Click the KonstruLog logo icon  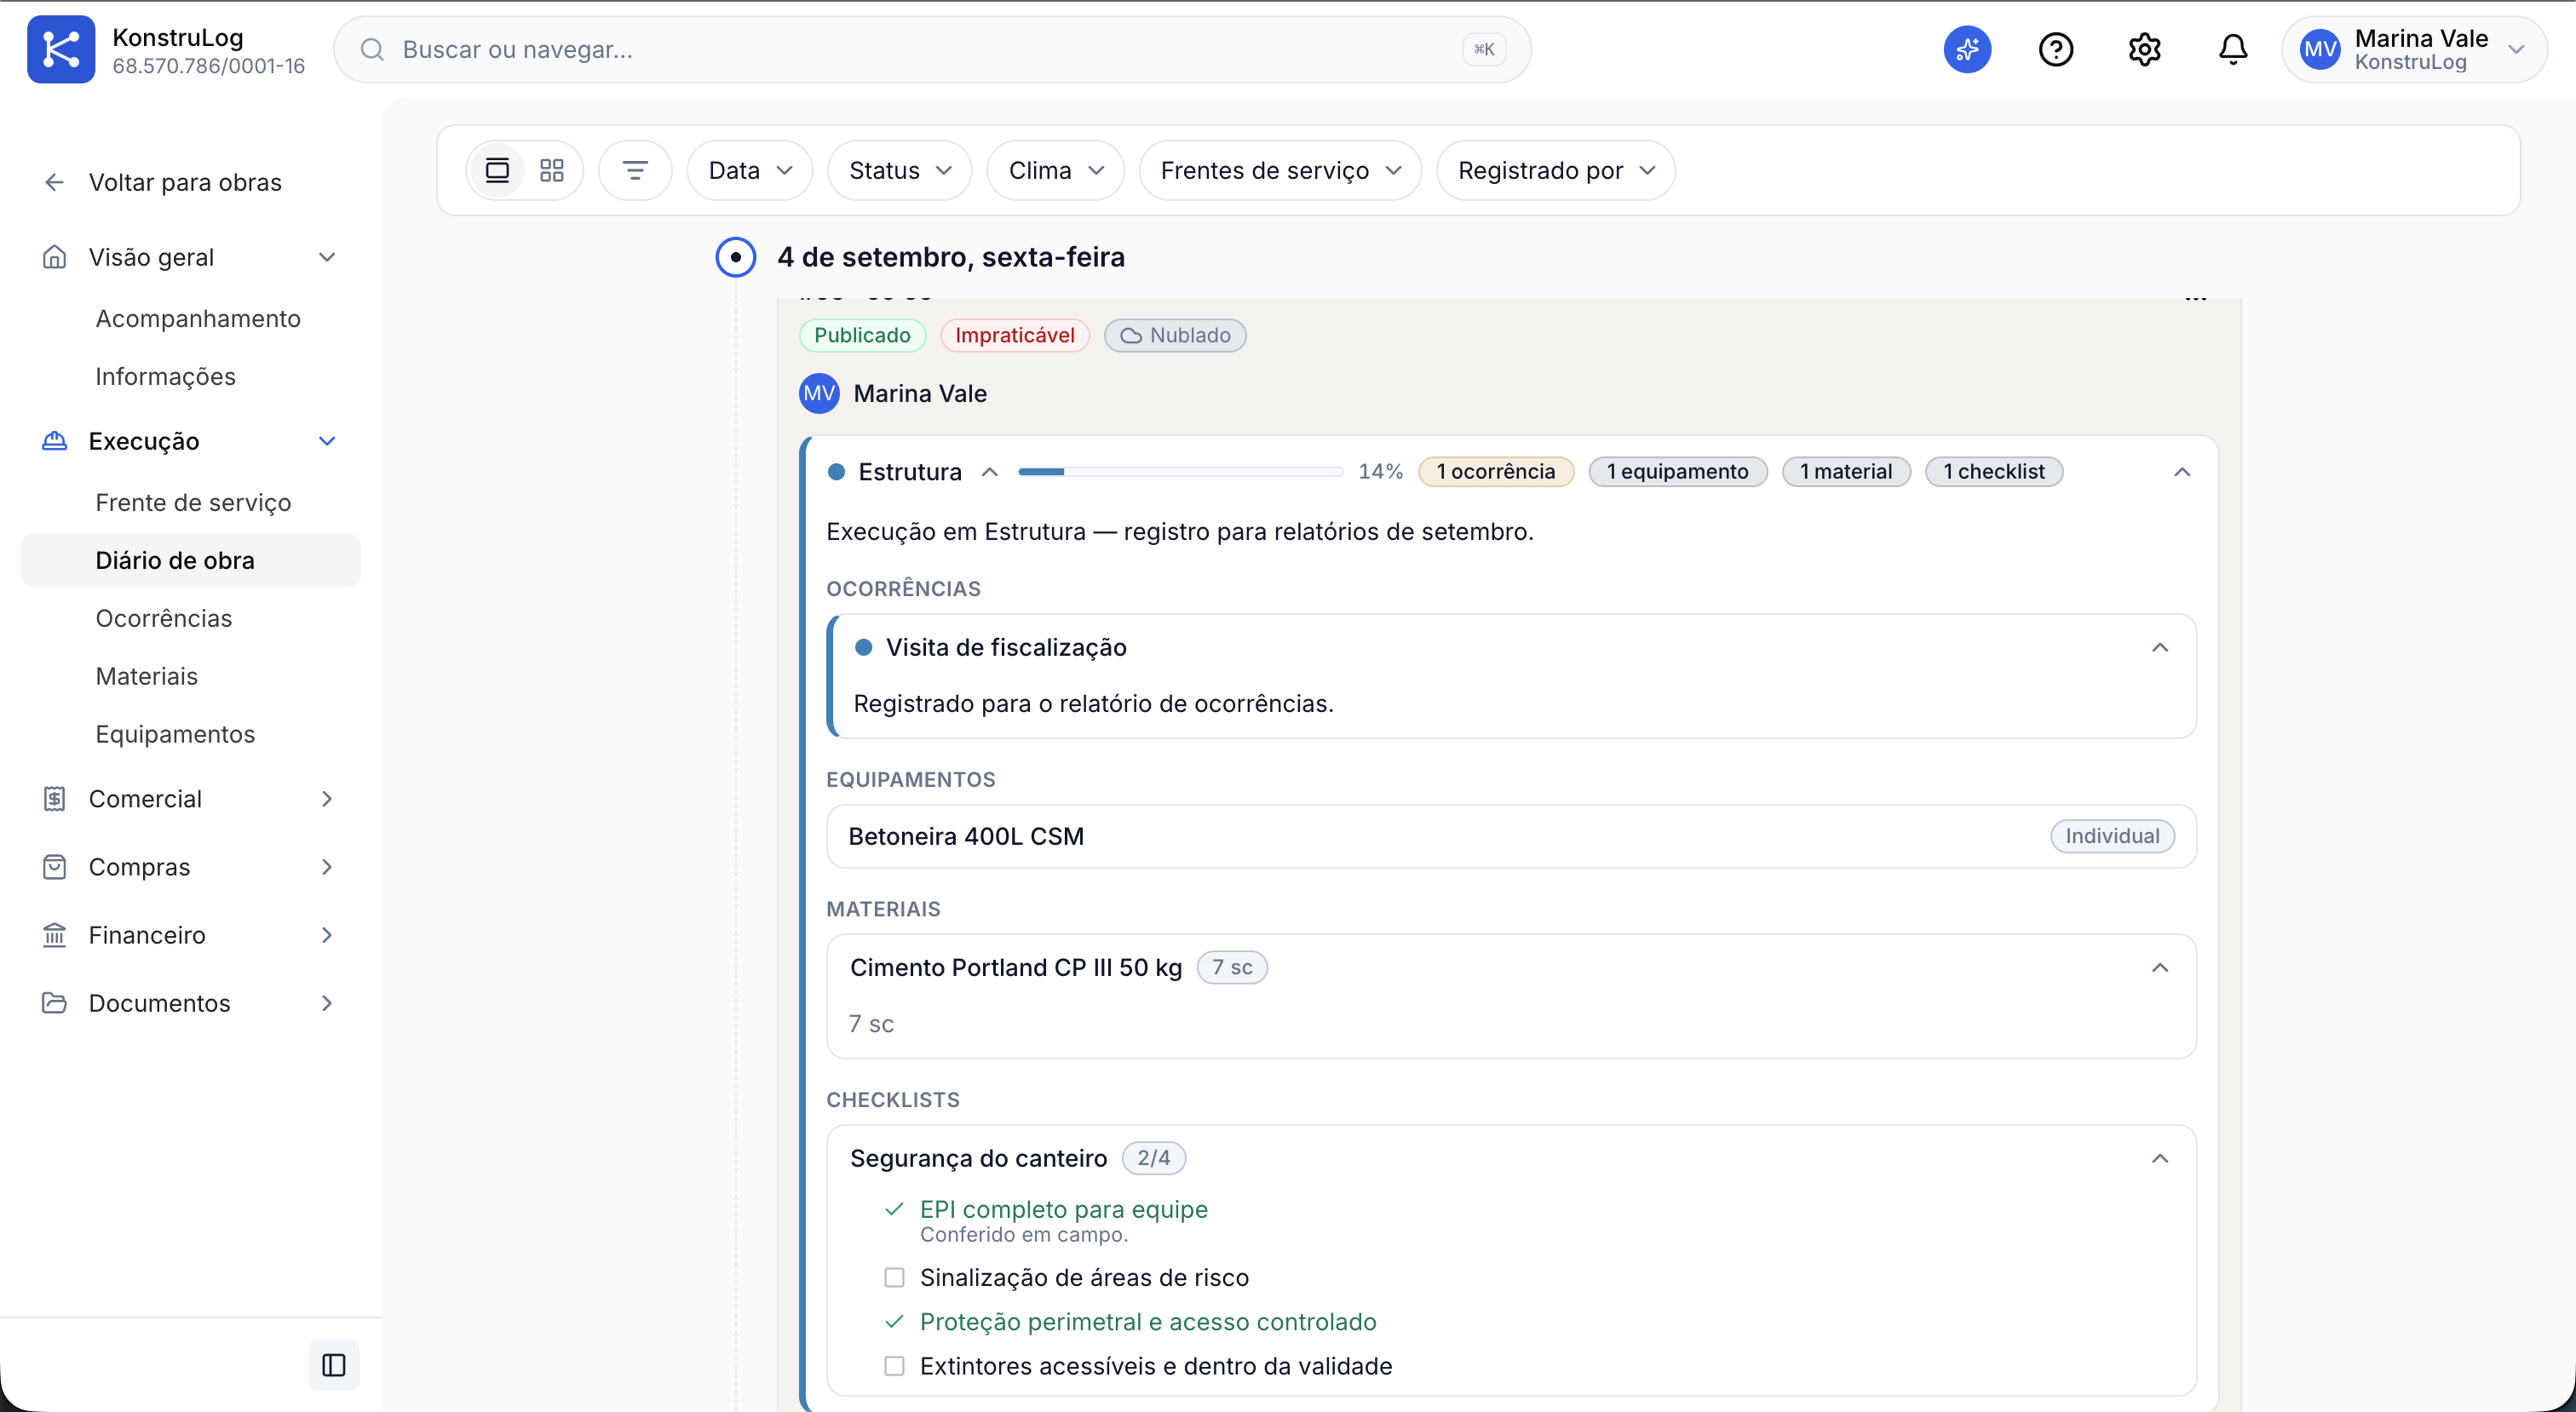click(61, 50)
